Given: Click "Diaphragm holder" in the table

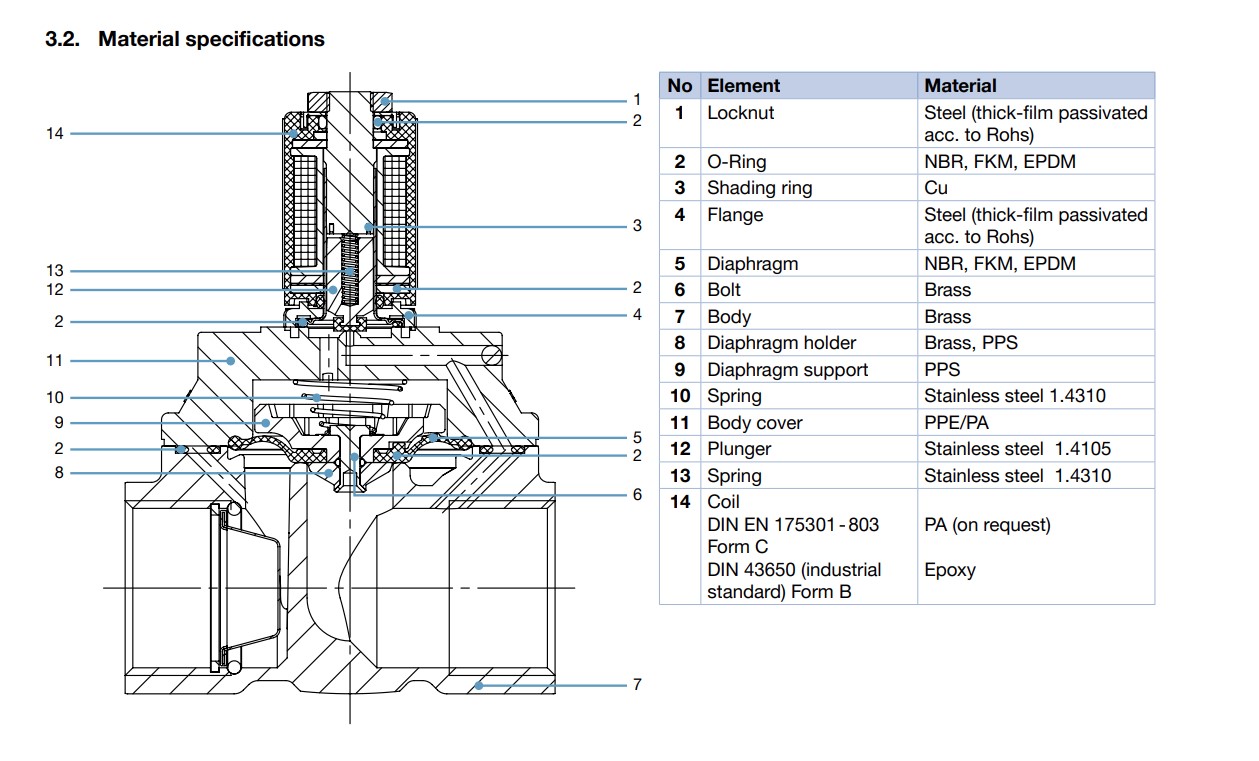Looking at the screenshot, I should tap(782, 343).
